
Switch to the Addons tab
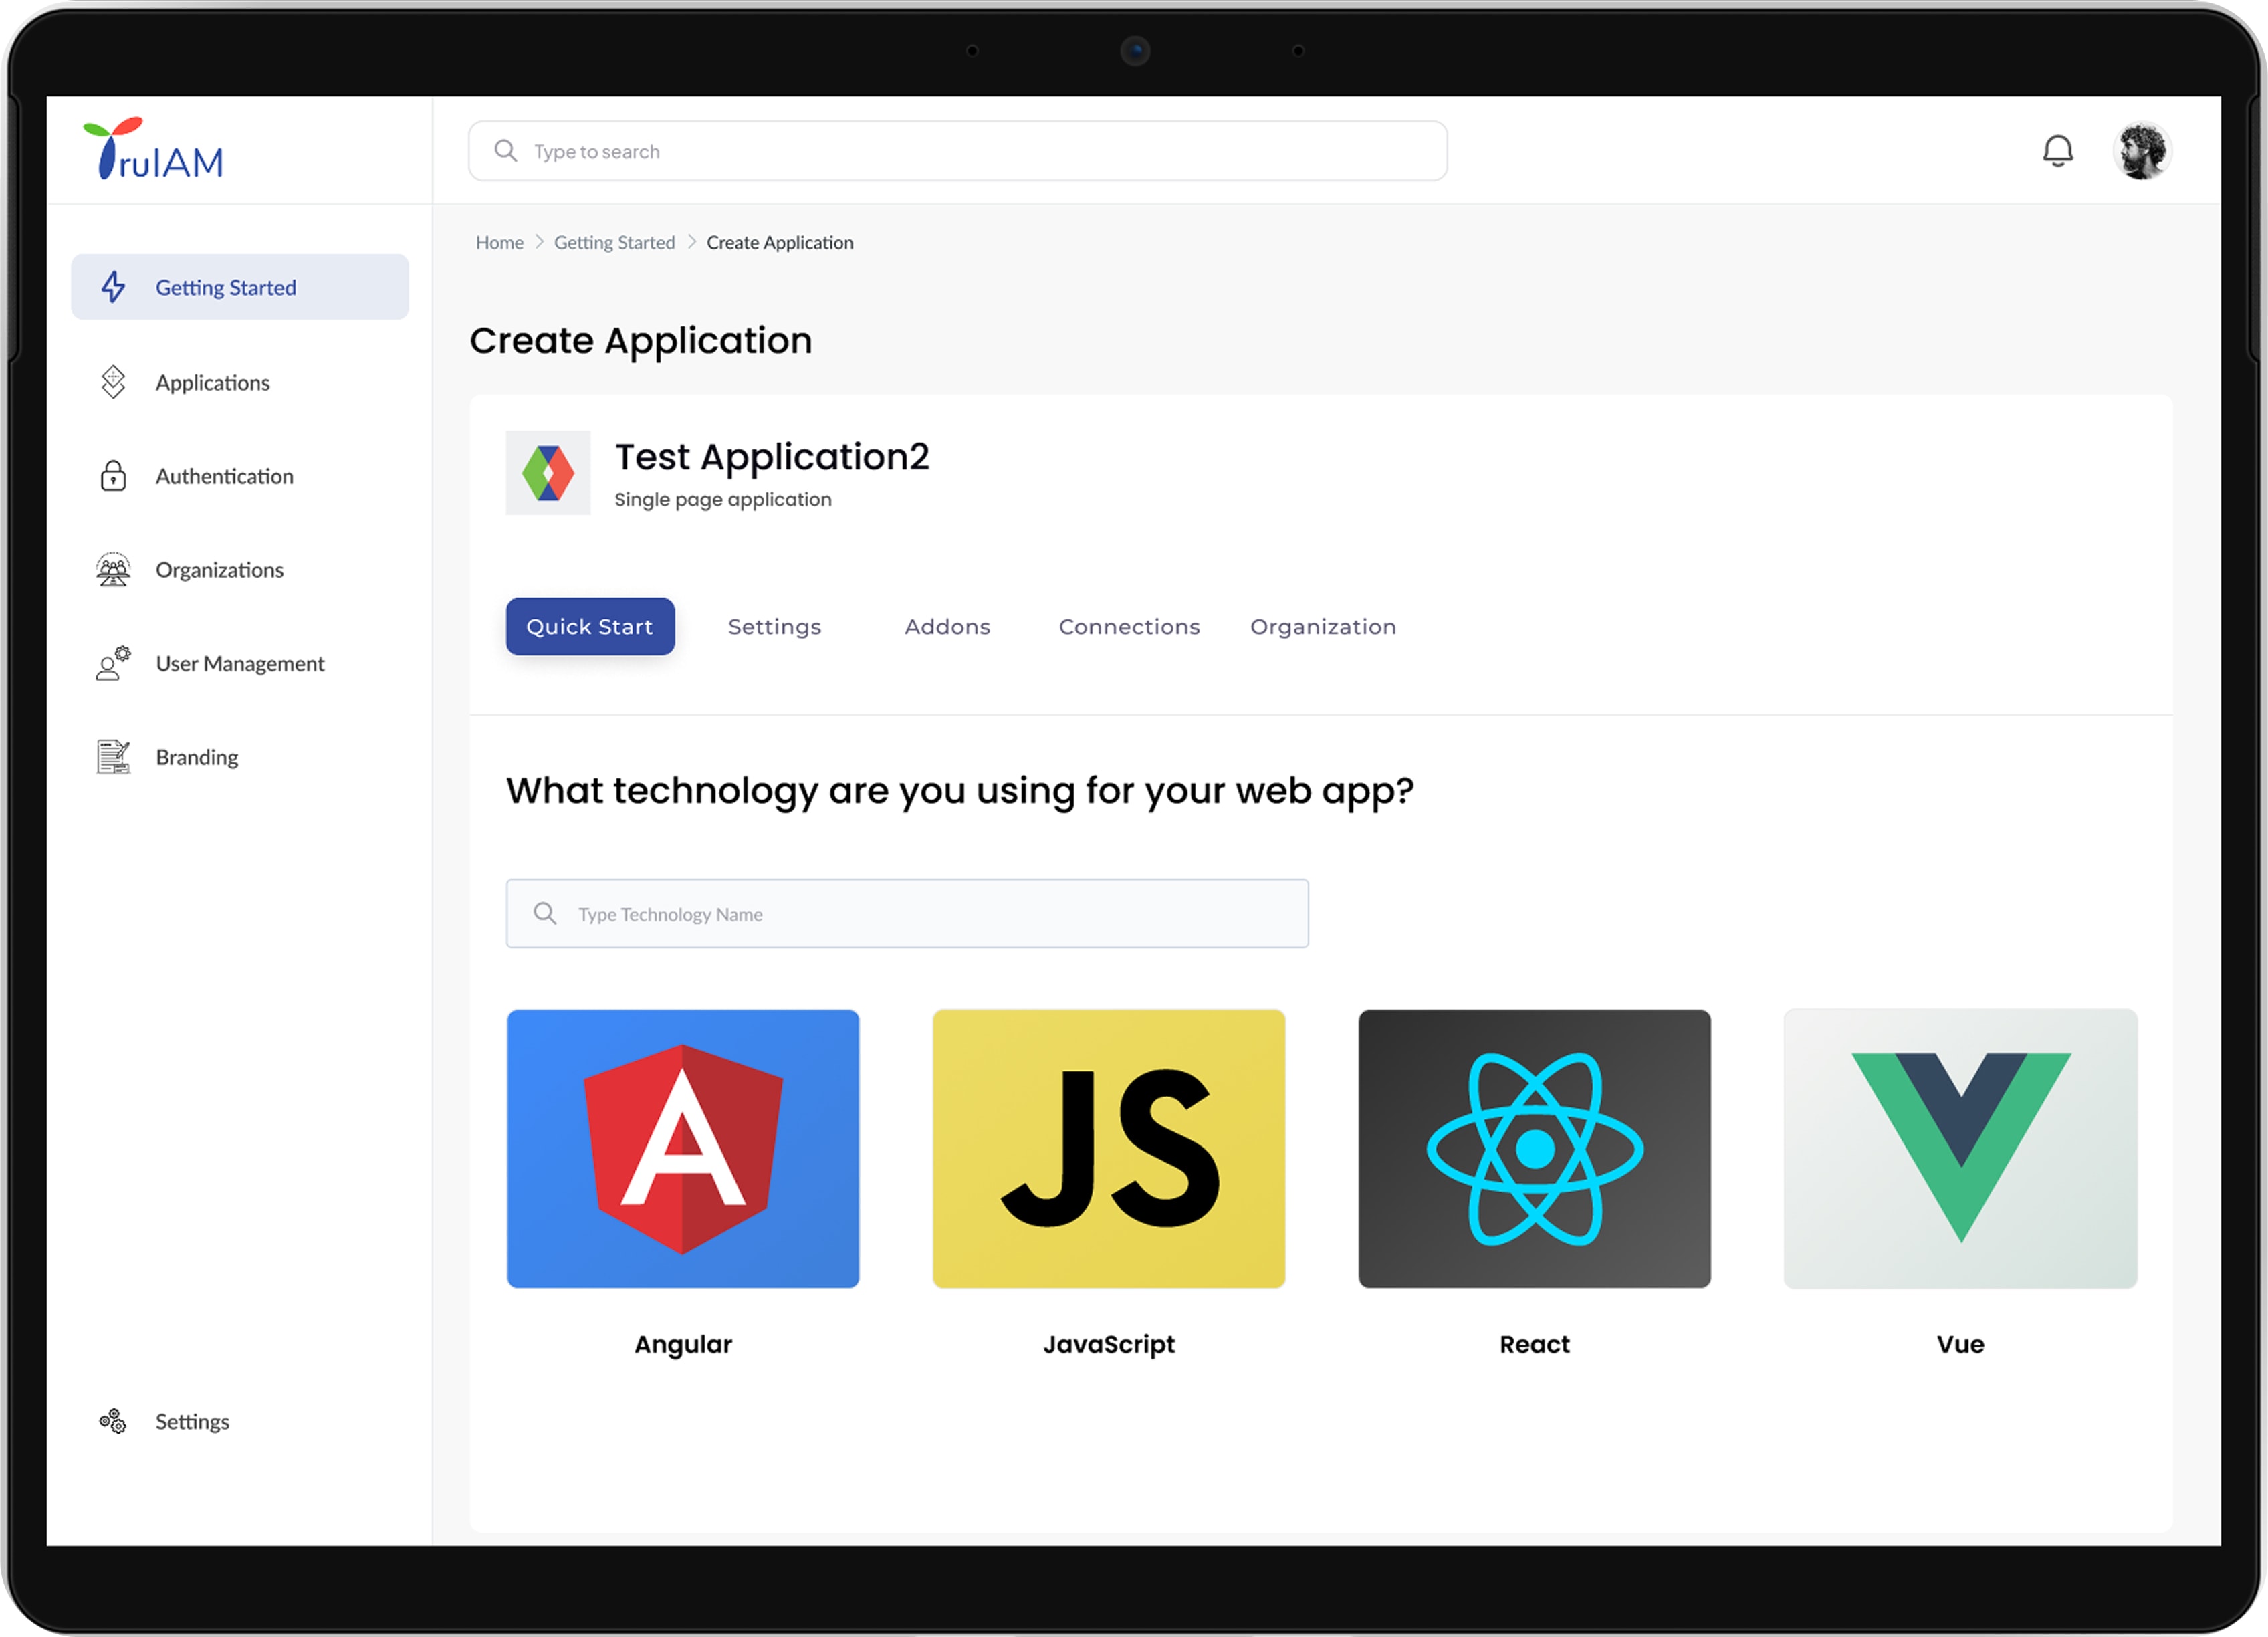pyautogui.click(x=947, y=627)
